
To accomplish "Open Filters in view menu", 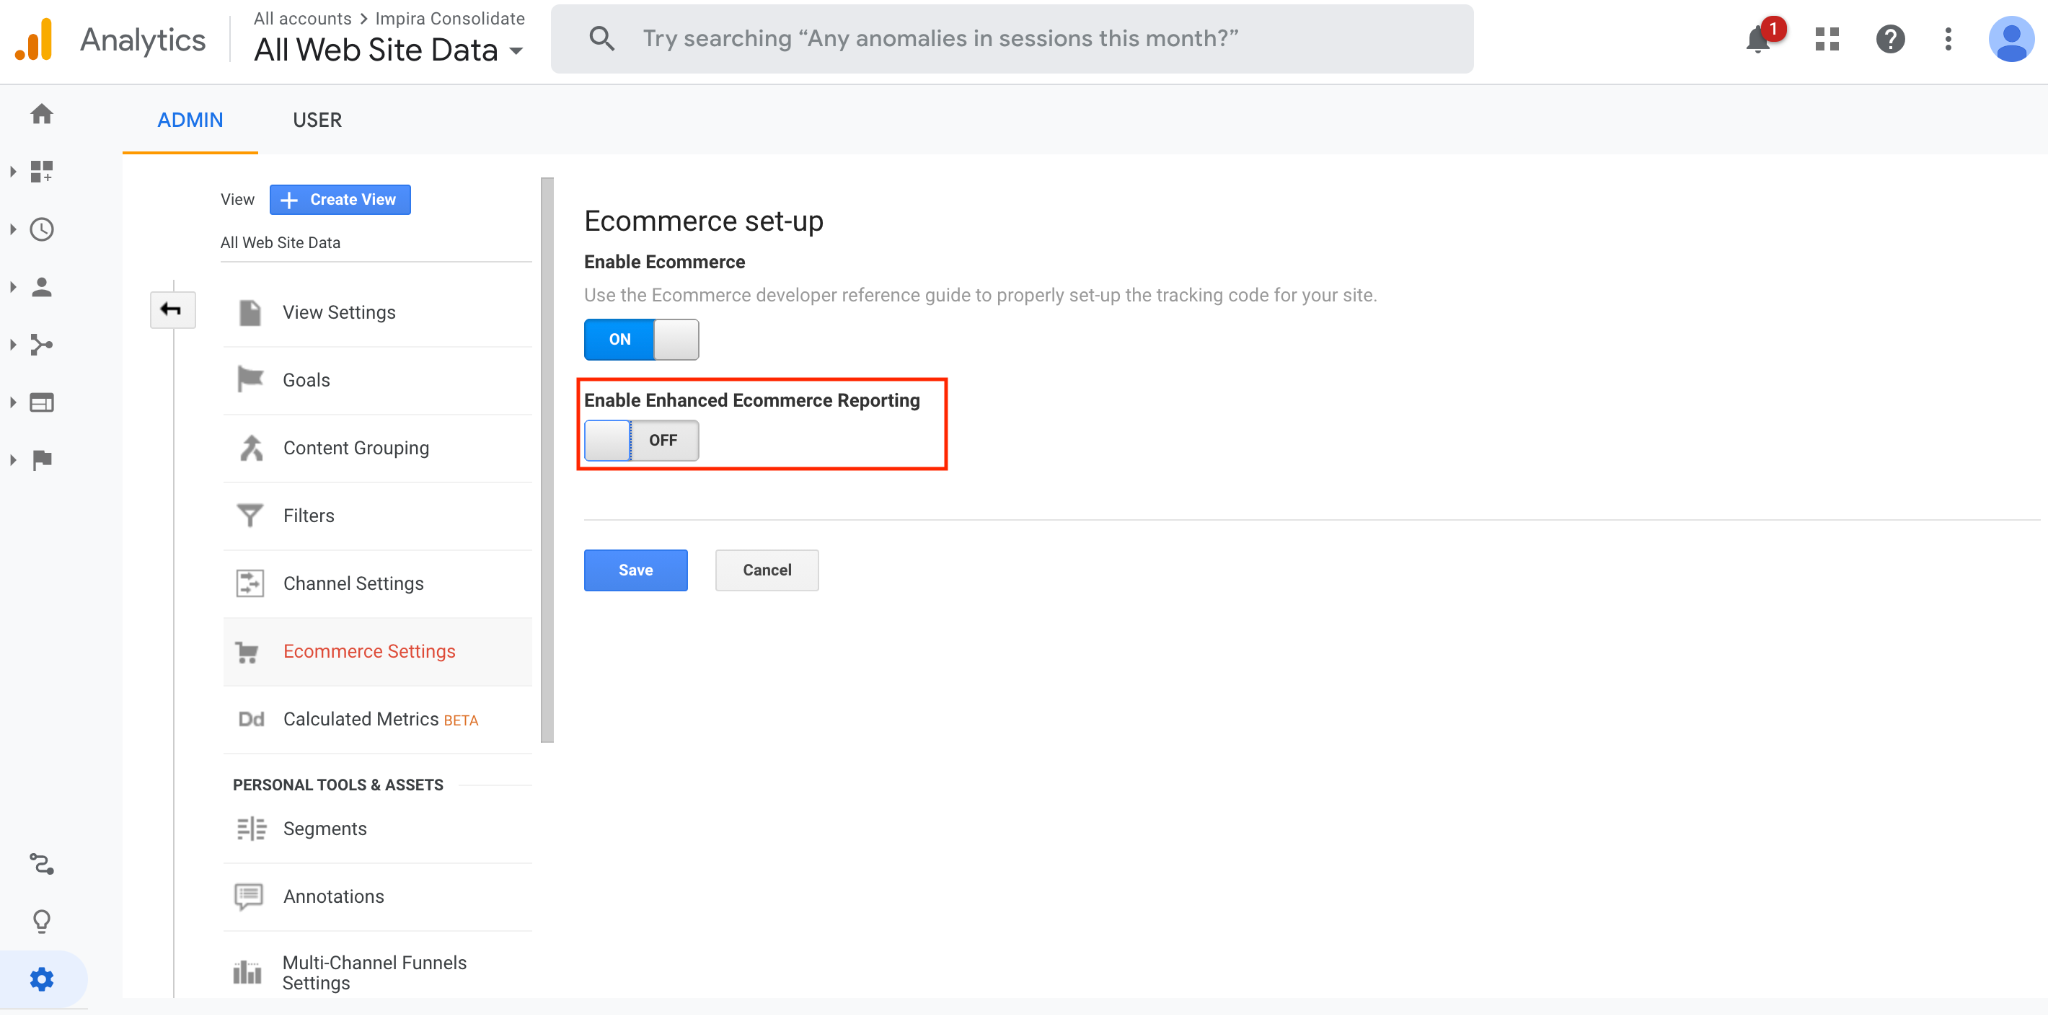I will pyautogui.click(x=378, y=516).
